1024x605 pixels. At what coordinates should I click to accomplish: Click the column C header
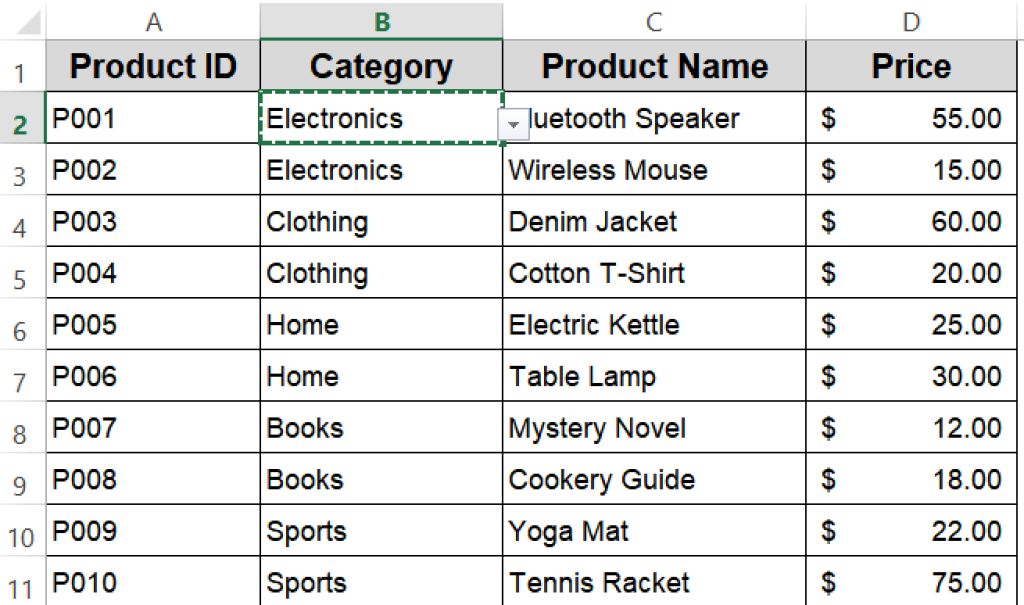click(654, 21)
